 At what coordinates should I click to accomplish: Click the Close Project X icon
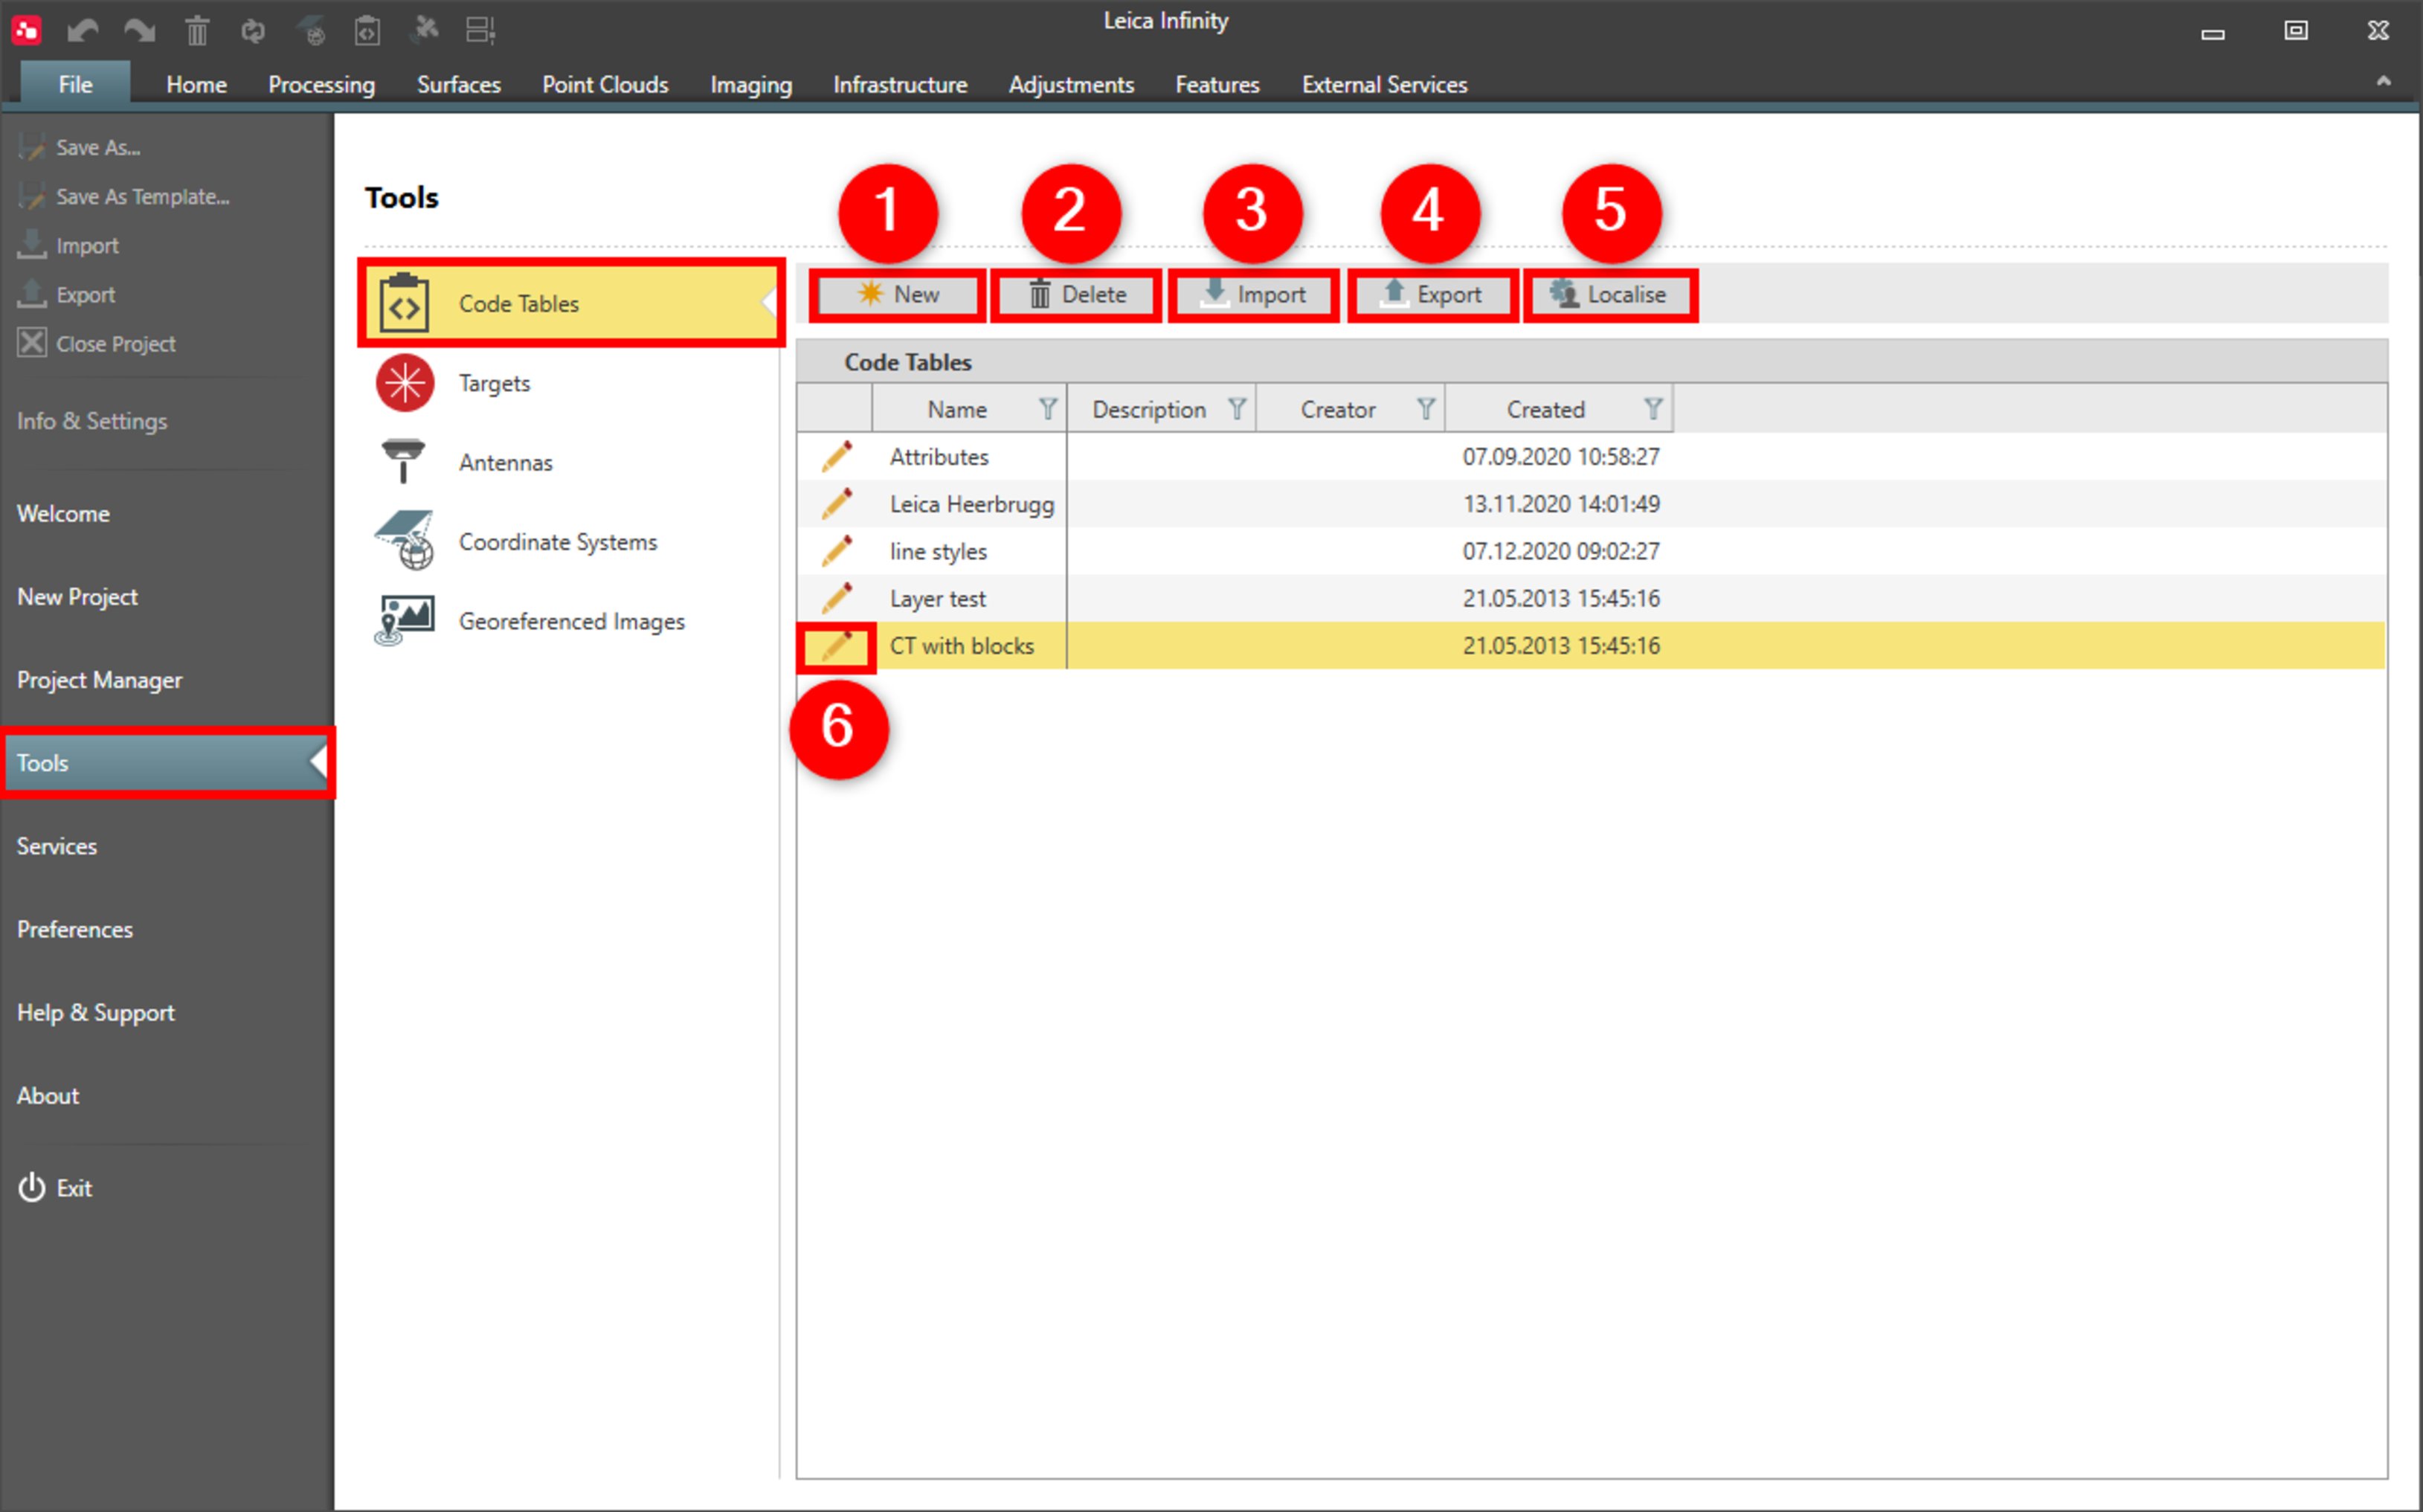(x=32, y=343)
